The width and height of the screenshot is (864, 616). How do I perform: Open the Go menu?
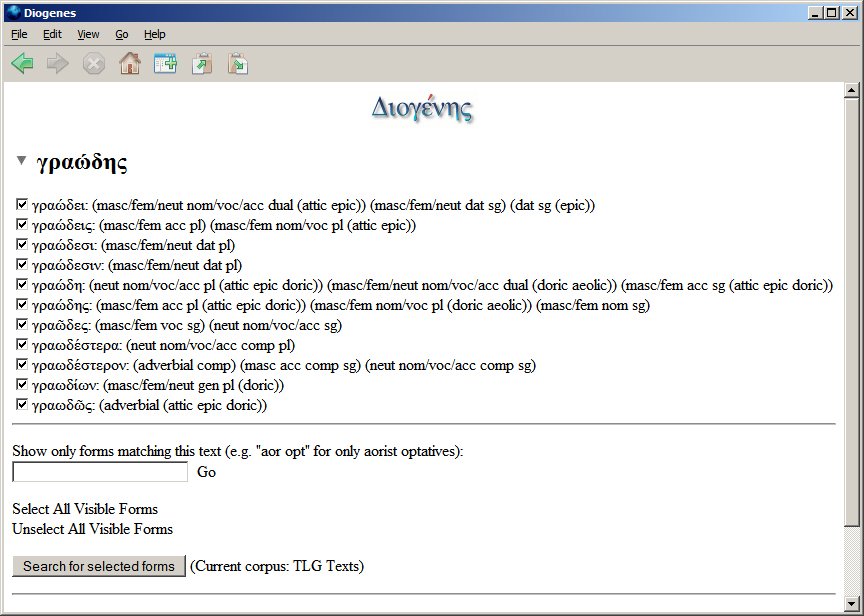(x=121, y=34)
